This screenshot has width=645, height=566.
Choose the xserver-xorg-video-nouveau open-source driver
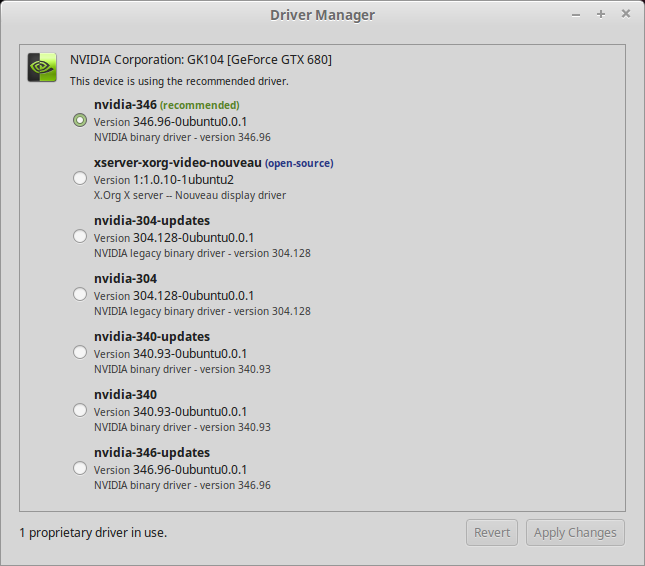coord(80,178)
